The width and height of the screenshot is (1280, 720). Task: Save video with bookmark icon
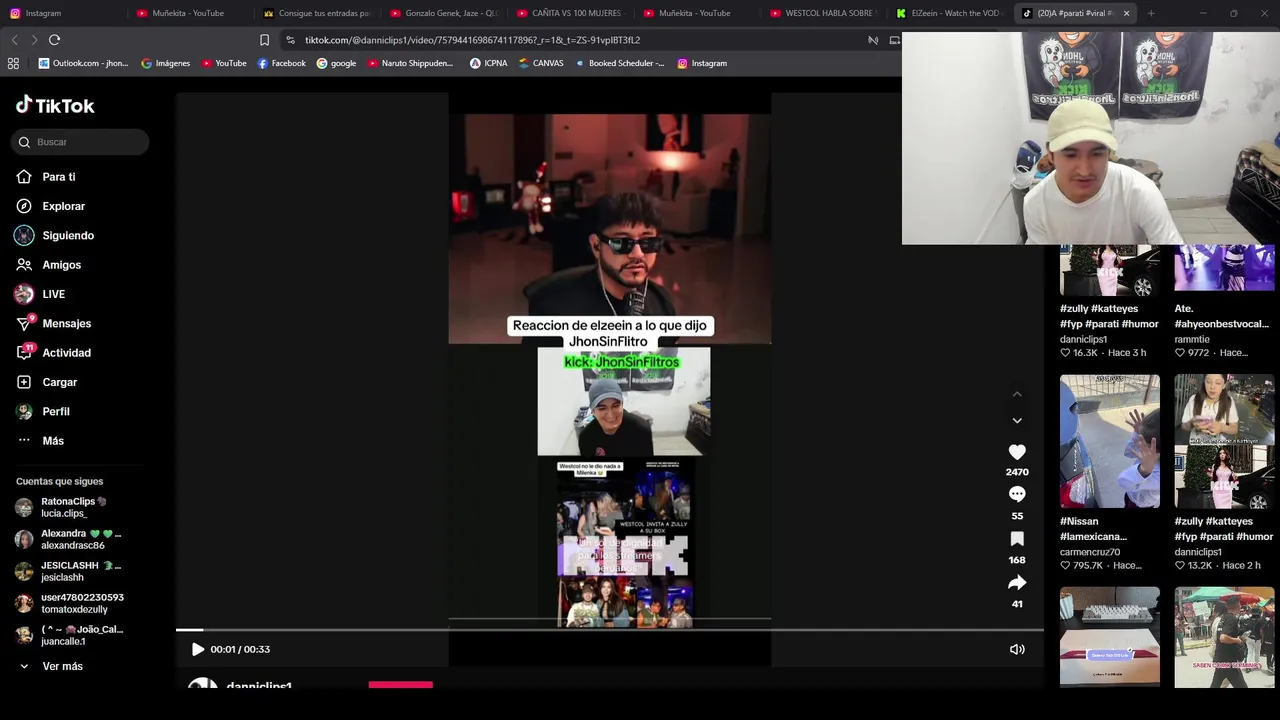click(1017, 539)
